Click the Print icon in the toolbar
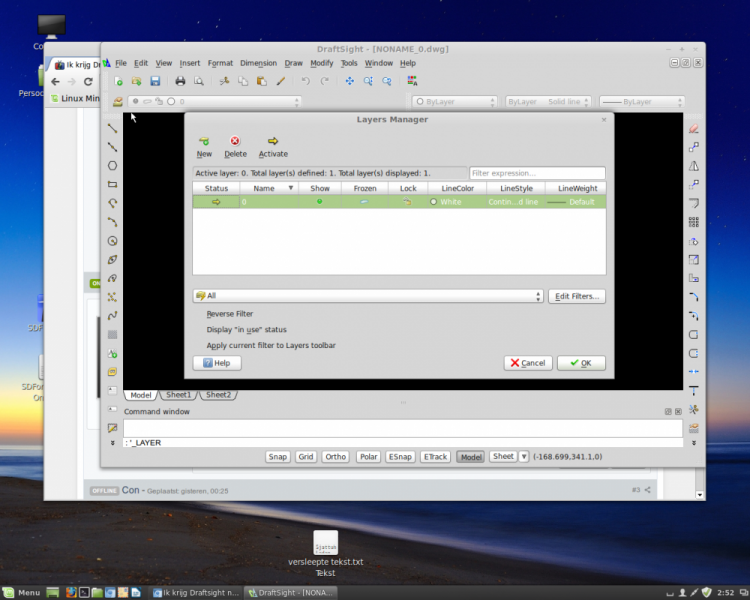 pos(181,81)
